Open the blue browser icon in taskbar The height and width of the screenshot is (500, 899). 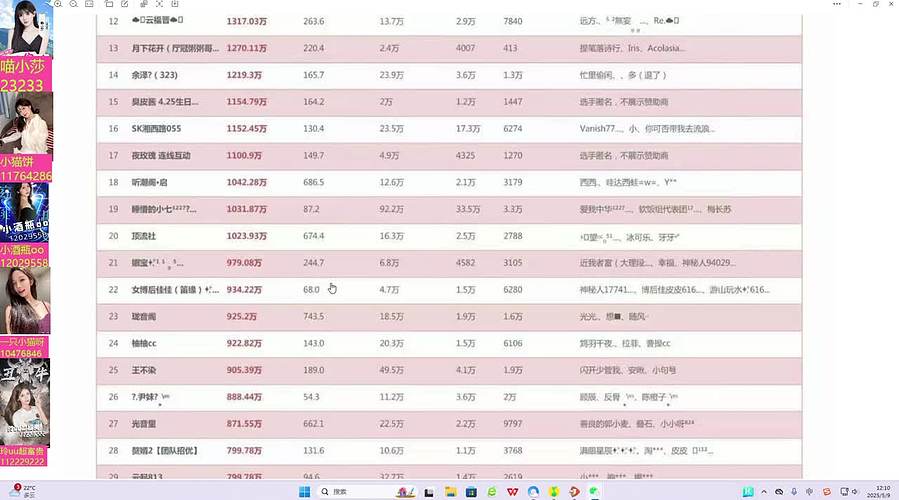(x=533, y=491)
